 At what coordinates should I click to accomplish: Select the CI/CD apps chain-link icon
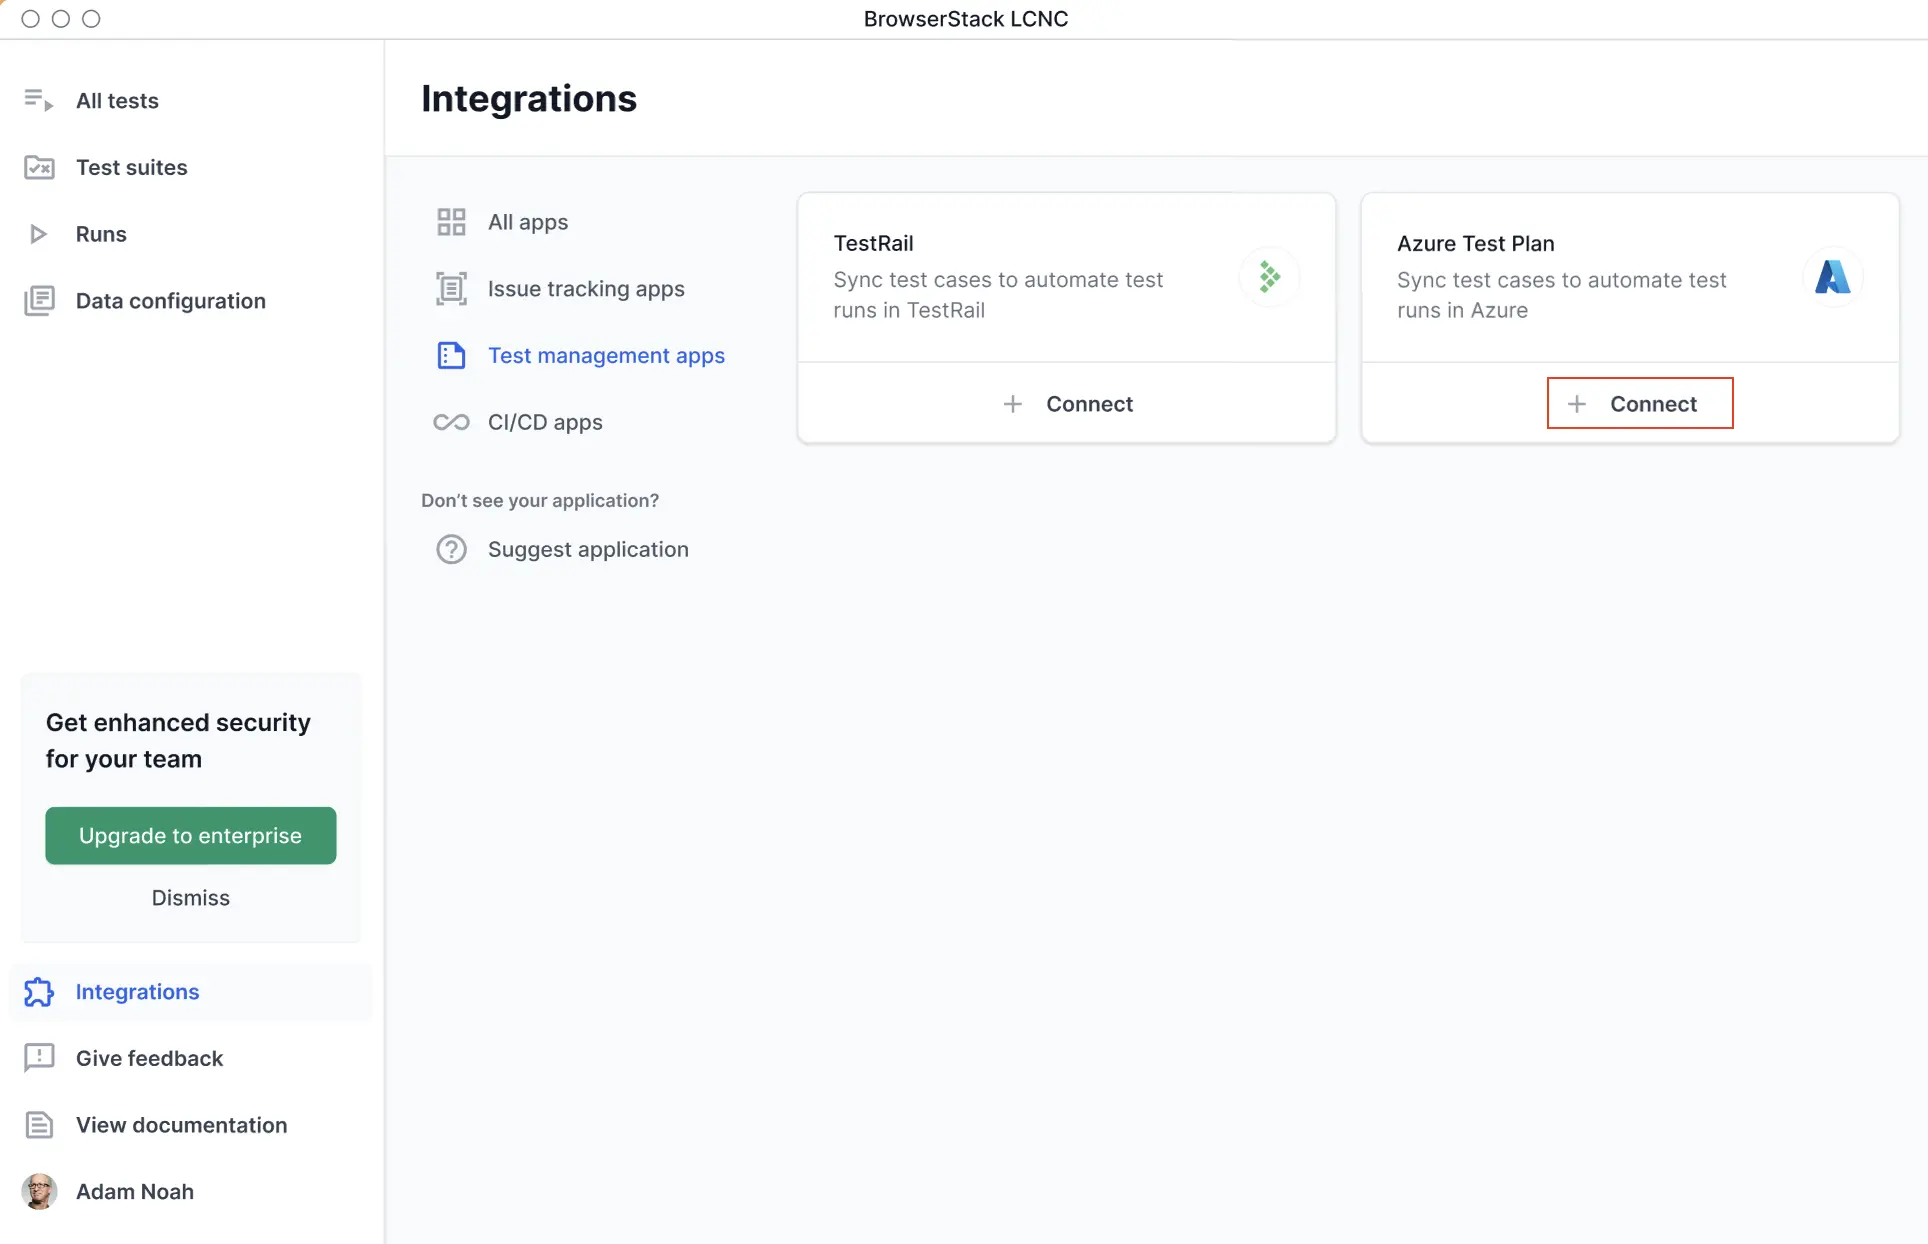click(x=451, y=422)
